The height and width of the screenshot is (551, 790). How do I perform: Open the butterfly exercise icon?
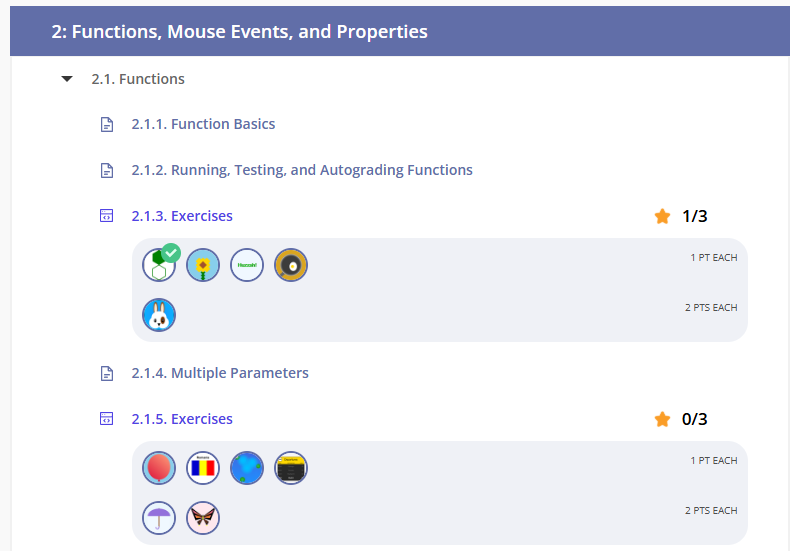point(203,518)
